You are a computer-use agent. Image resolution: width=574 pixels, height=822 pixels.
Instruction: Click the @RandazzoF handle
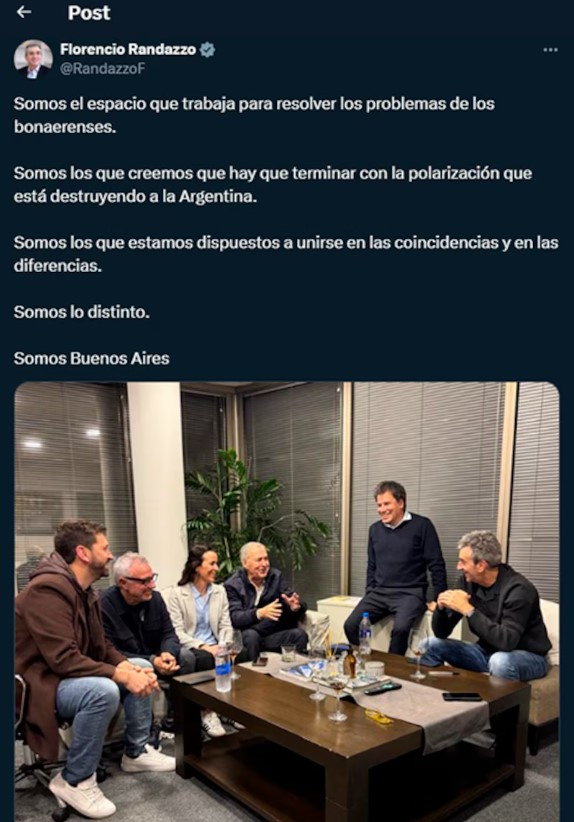click(x=102, y=69)
